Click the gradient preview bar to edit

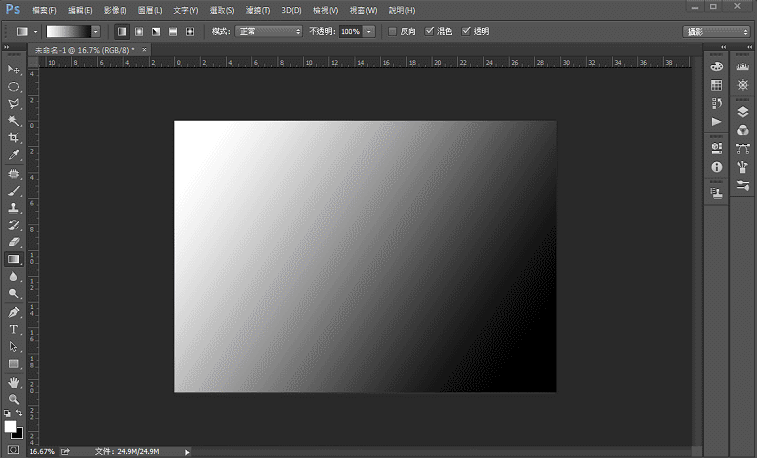coord(69,32)
